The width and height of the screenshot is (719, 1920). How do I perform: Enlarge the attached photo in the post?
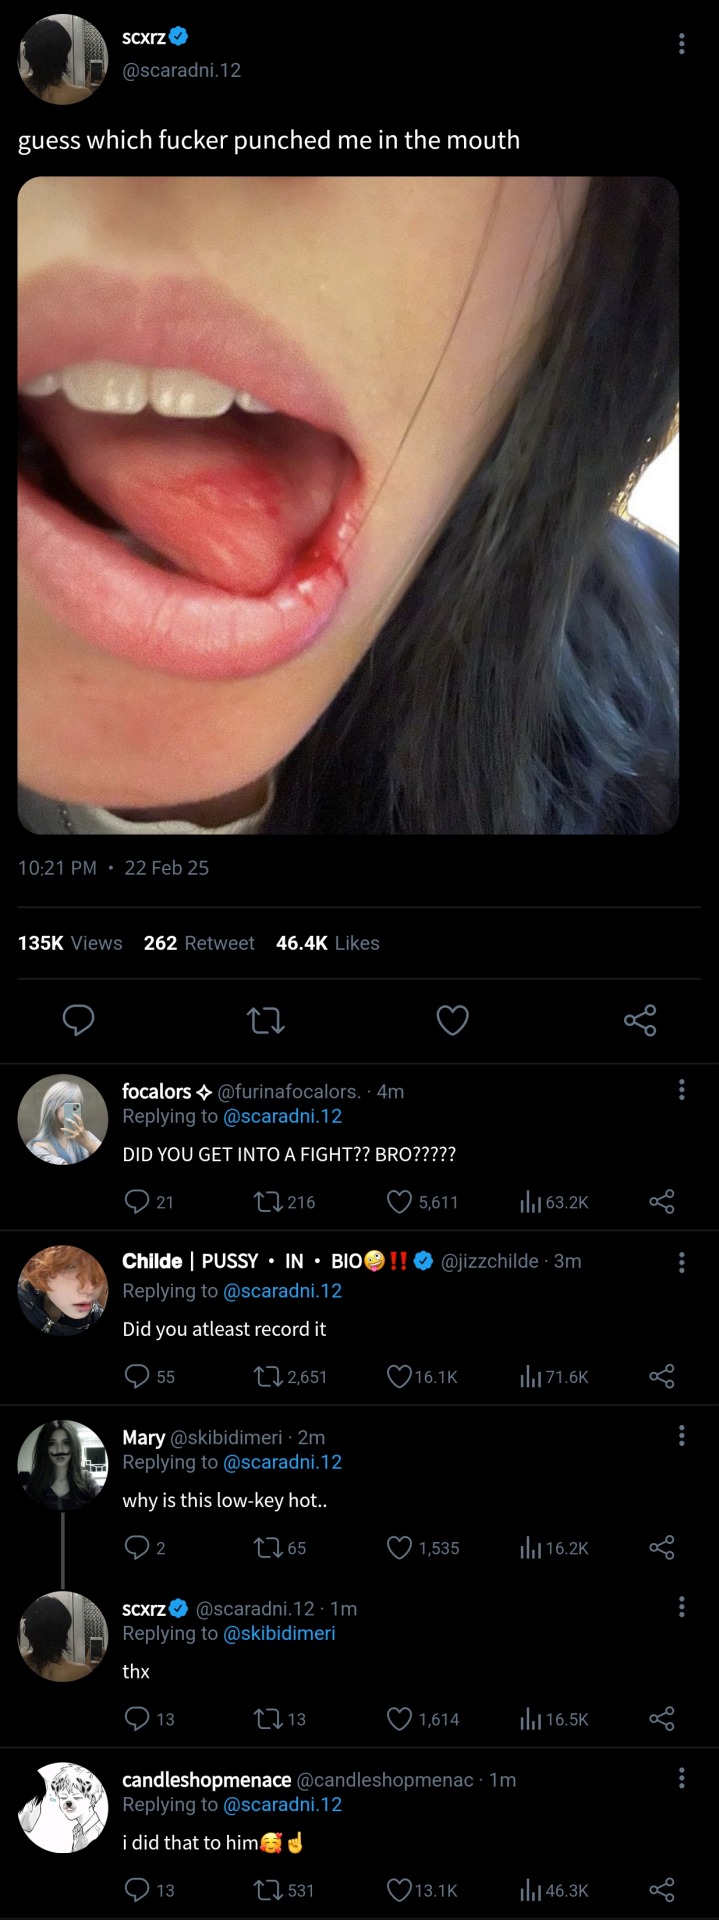point(348,505)
